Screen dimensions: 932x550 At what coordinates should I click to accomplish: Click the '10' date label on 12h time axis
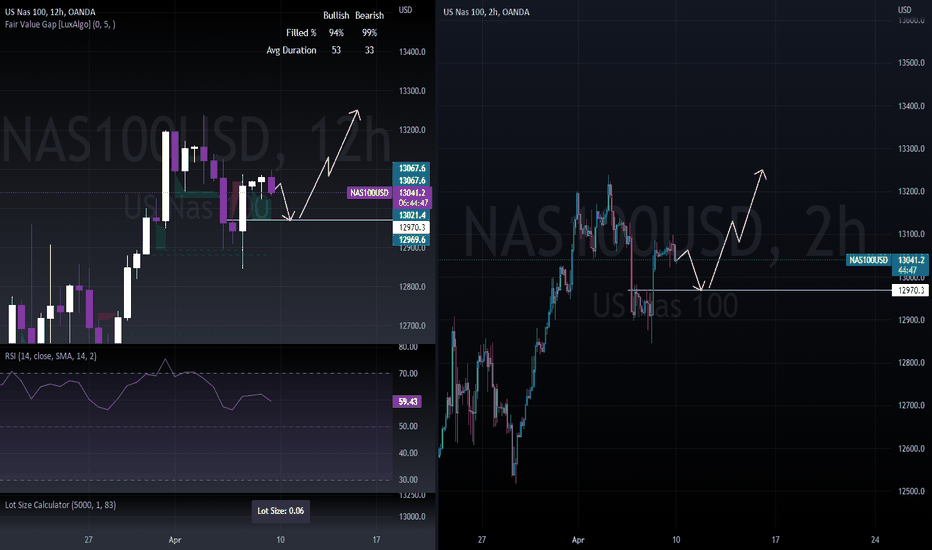pyautogui.click(x=281, y=540)
